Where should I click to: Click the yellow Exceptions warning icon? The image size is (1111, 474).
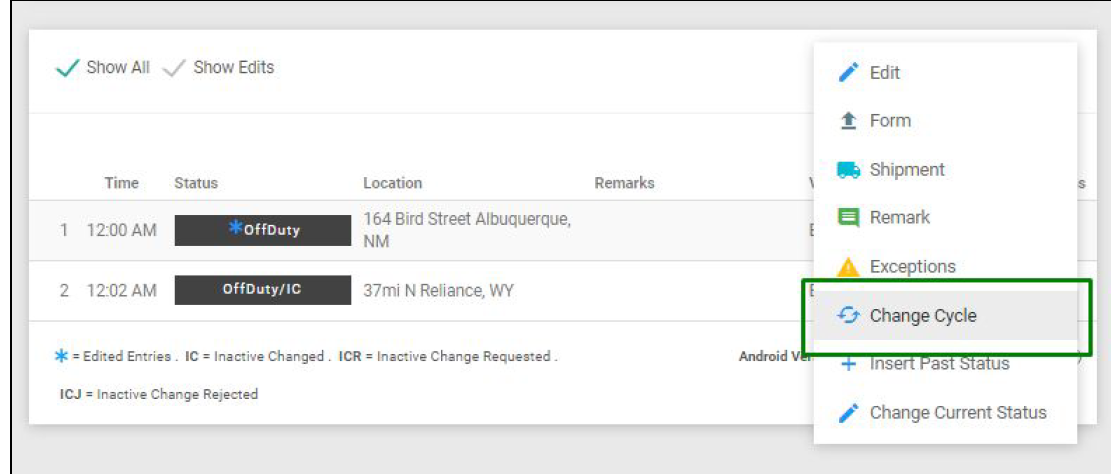pyautogui.click(x=848, y=267)
